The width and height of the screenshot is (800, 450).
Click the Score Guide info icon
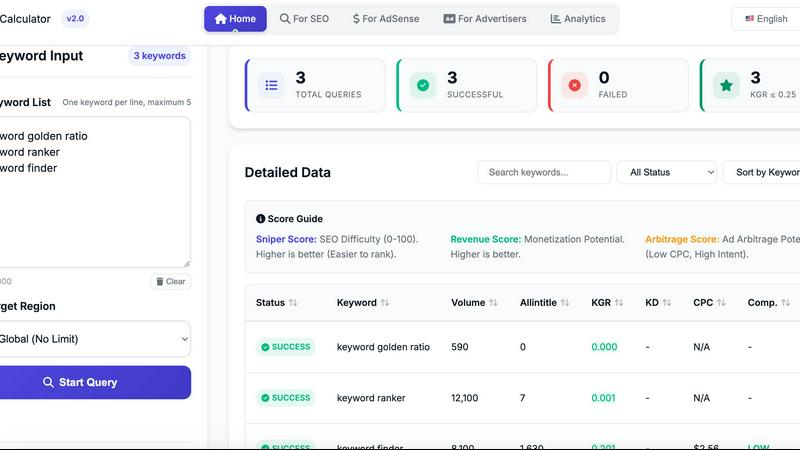[x=260, y=219]
